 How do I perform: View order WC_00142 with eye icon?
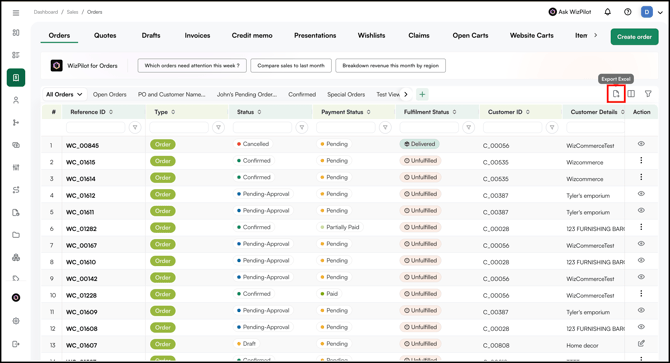tap(641, 277)
